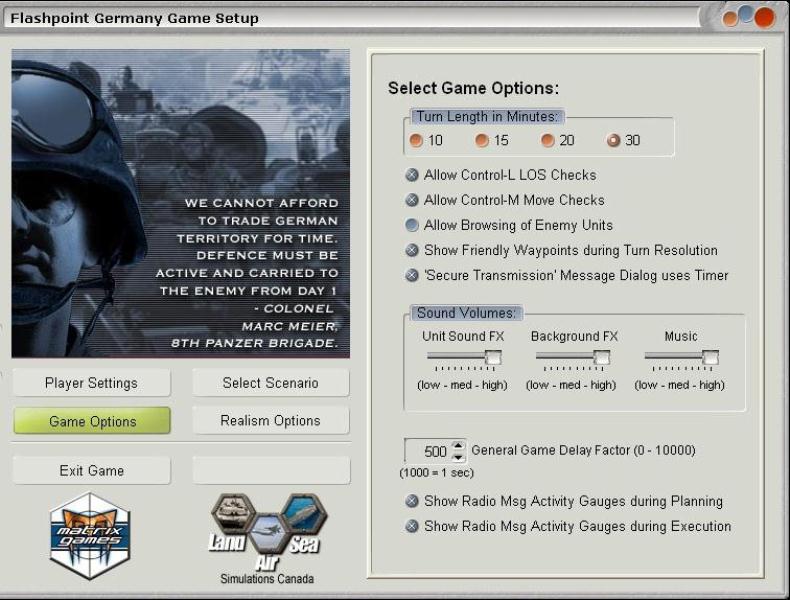Switch to Realism Options
Image resolution: width=790 pixels, height=600 pixels.
270,421
